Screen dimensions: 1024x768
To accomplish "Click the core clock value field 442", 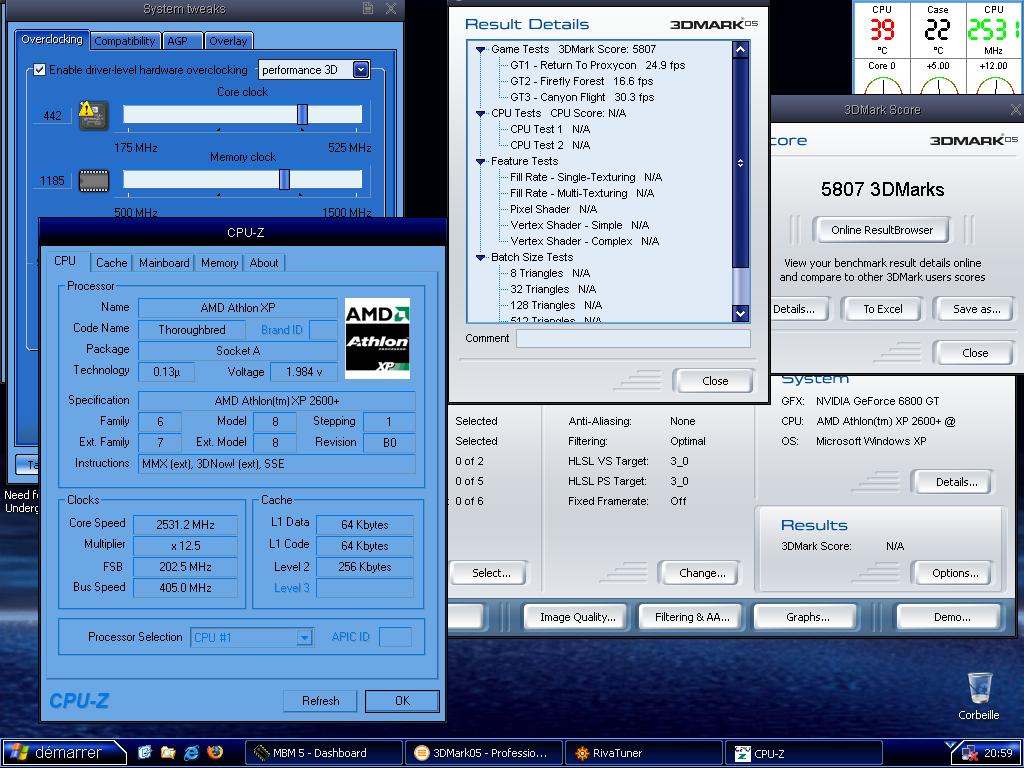I will [x=52, y=116].
